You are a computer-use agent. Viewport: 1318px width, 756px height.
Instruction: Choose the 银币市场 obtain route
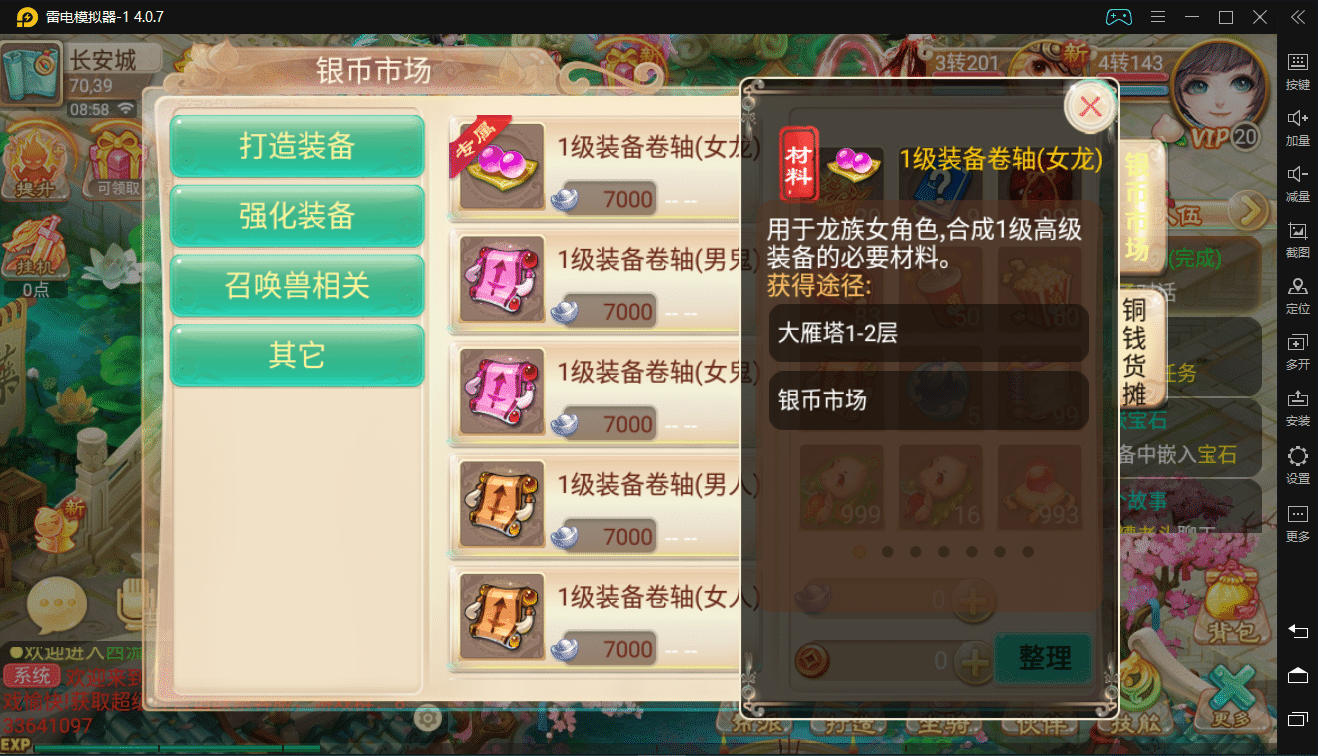[928, 401]
